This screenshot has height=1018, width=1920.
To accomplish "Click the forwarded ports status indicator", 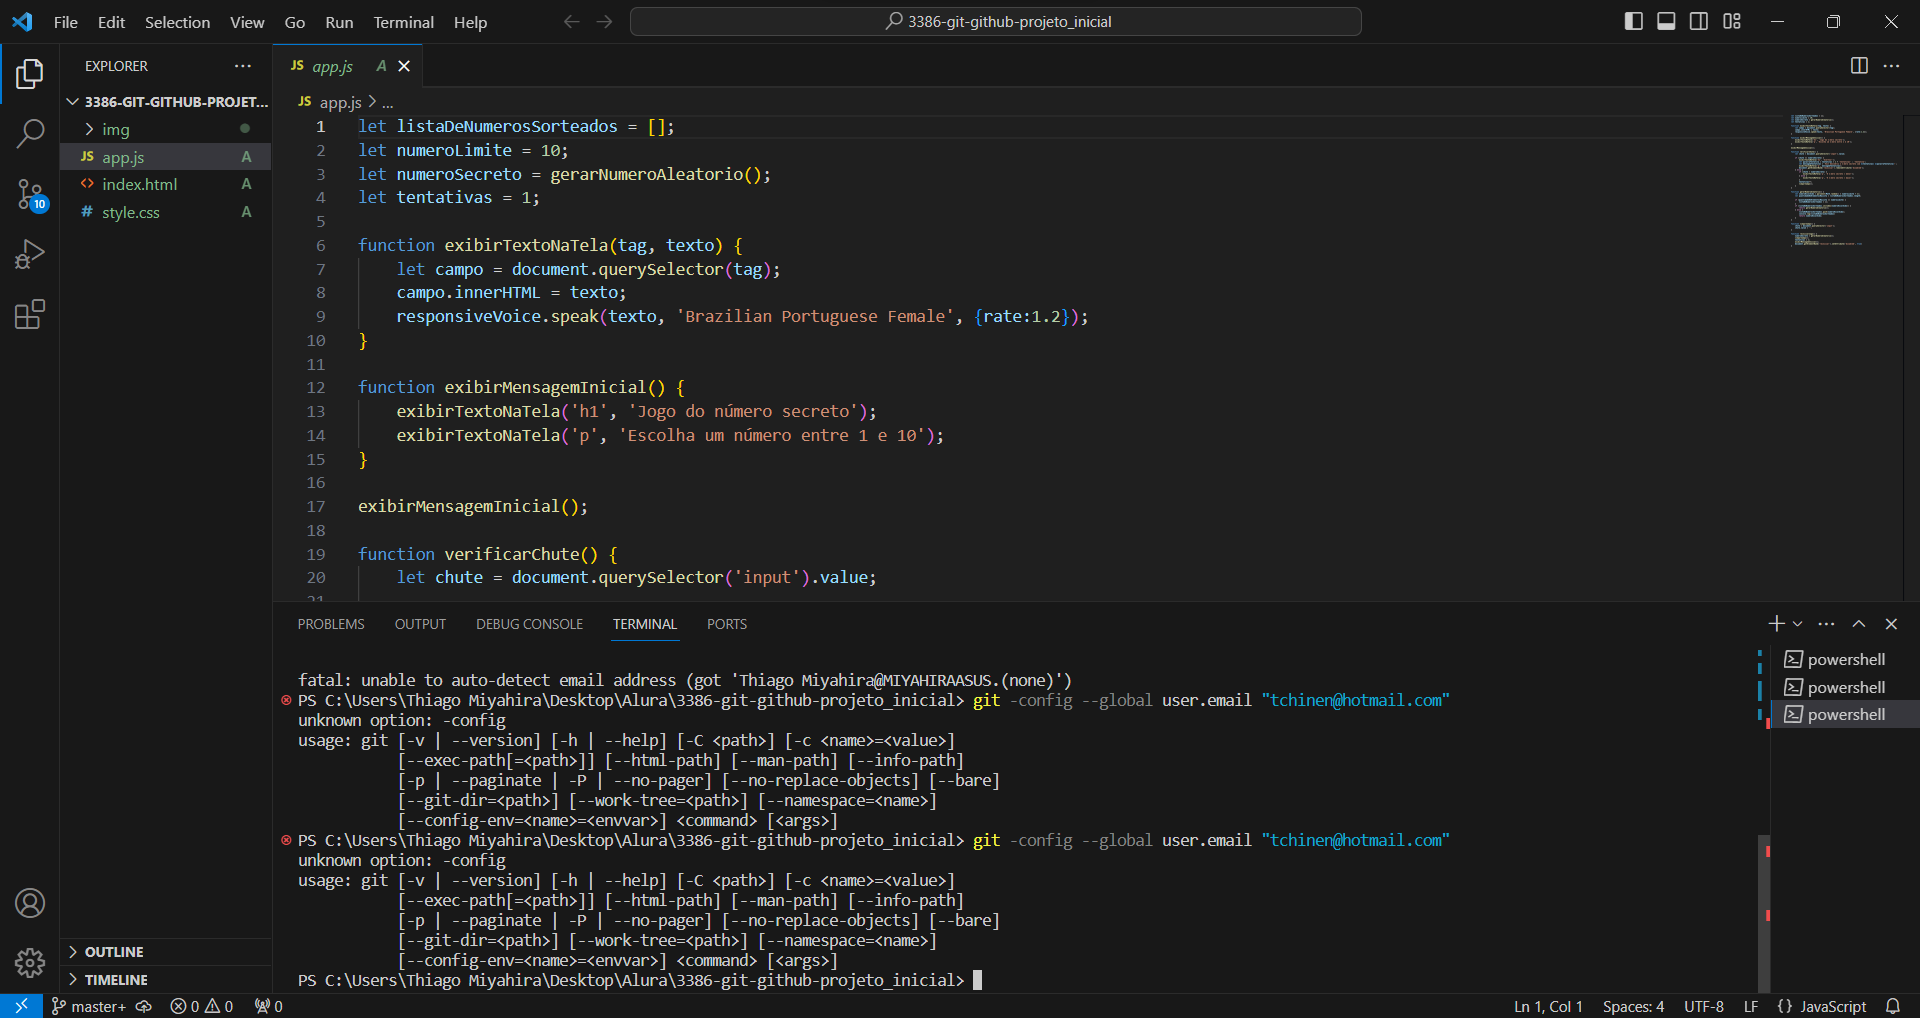I will [269, 1006].
